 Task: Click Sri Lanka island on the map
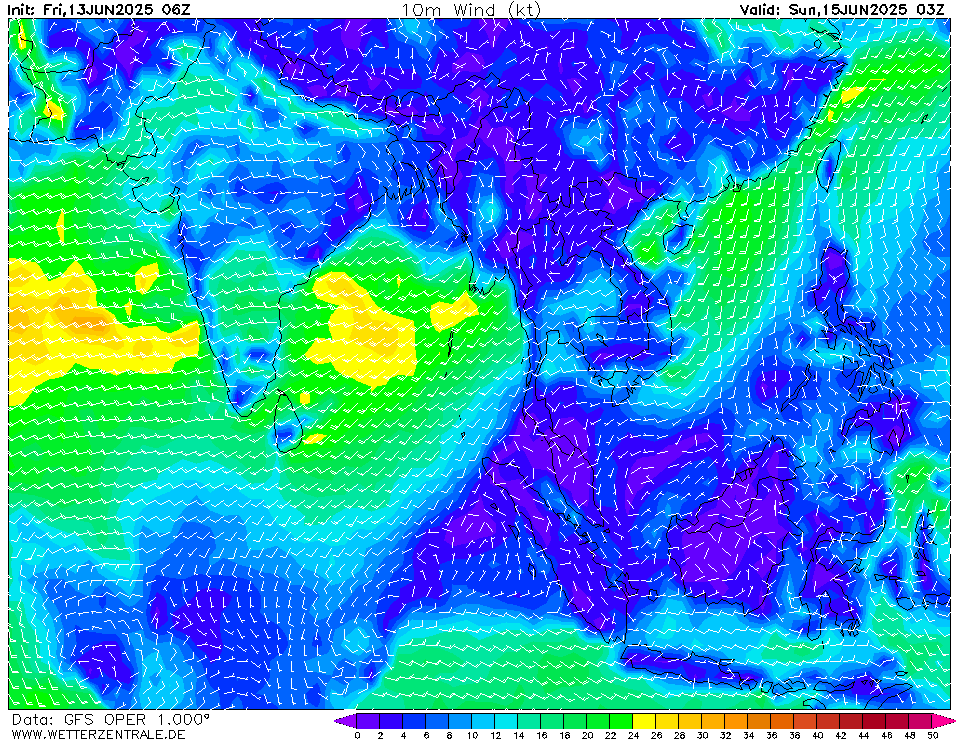pyautogui.click(x=287, y=422)
